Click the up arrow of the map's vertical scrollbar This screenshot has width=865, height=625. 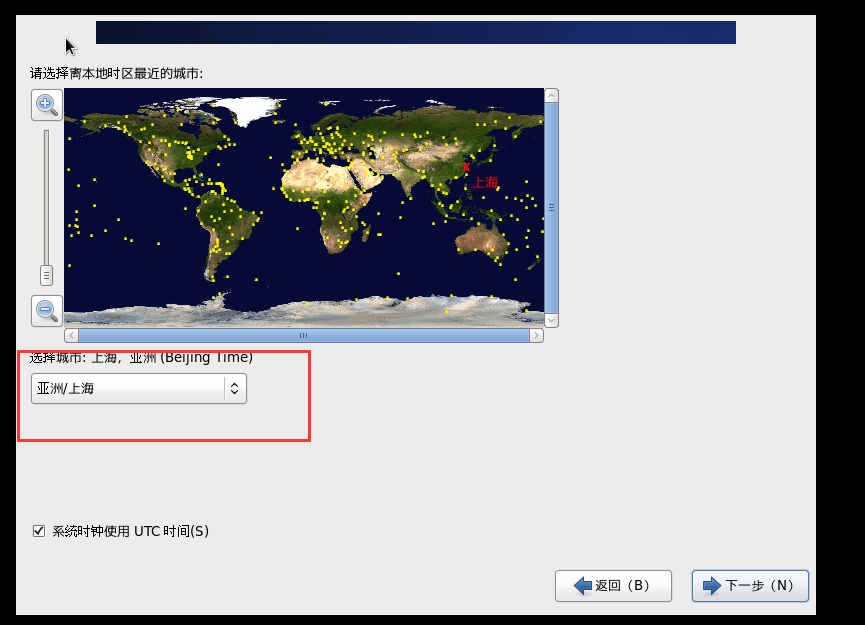[551, 93]
